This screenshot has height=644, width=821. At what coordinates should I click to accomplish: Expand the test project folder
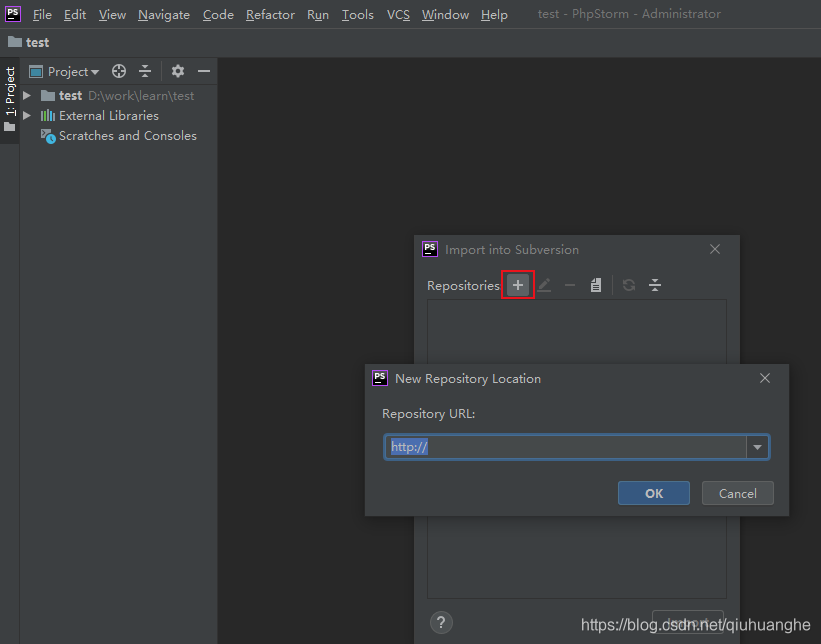[x=27, y=96]
